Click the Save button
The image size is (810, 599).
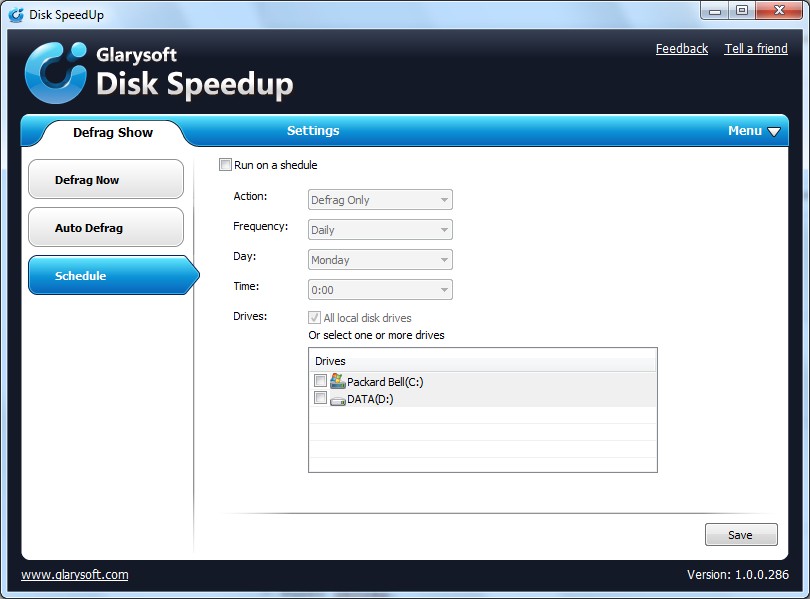point(741,534)
